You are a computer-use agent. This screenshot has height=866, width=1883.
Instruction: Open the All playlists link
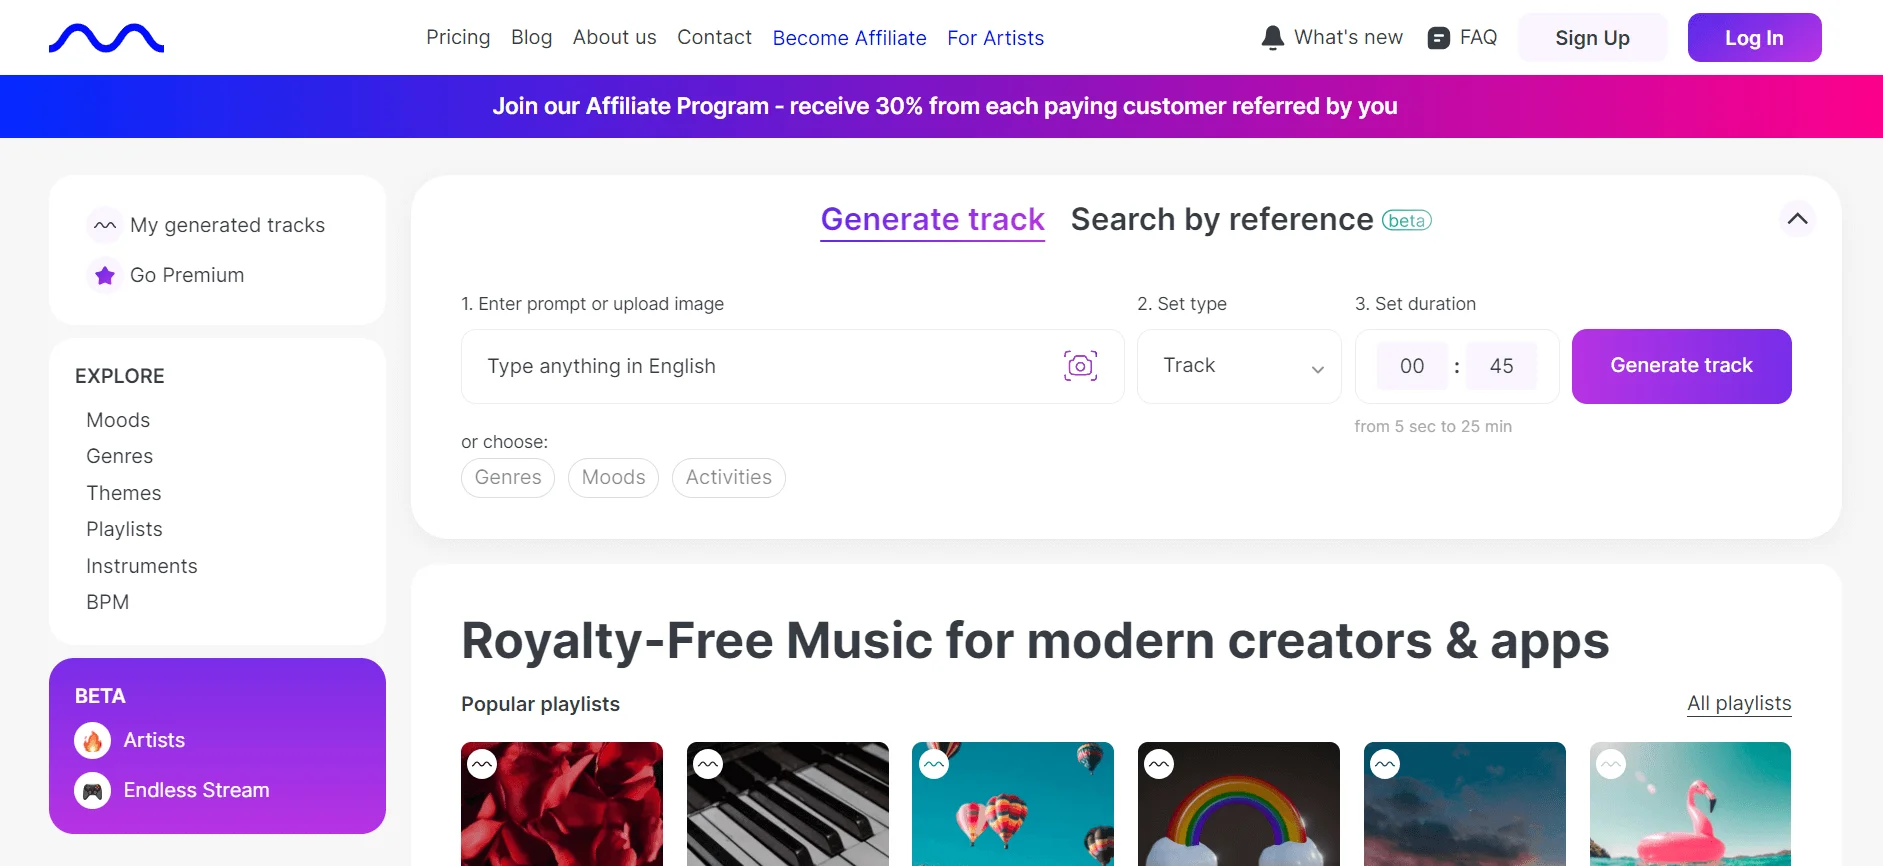(1739, 703)
